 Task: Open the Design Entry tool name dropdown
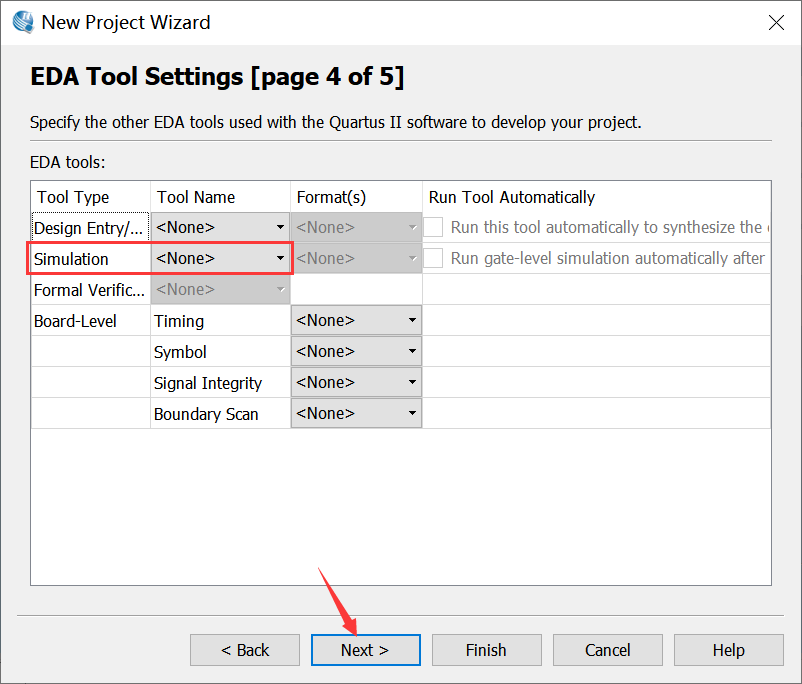220,227
